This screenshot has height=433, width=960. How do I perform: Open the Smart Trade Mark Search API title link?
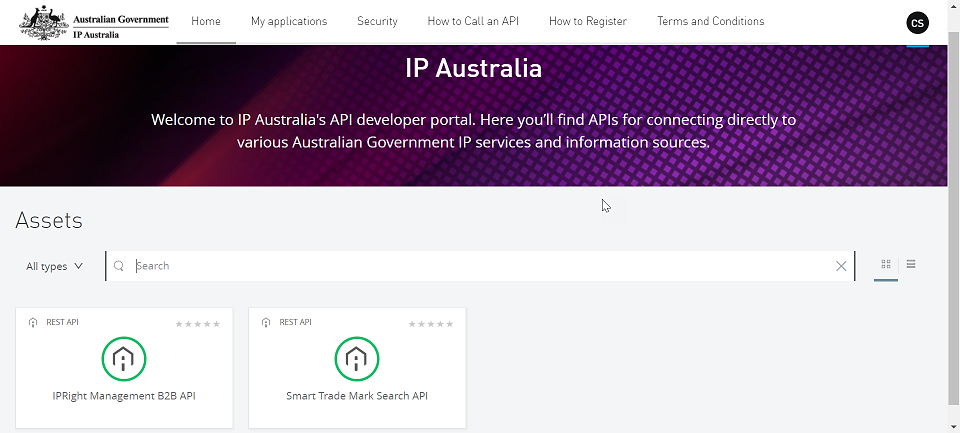357,396
